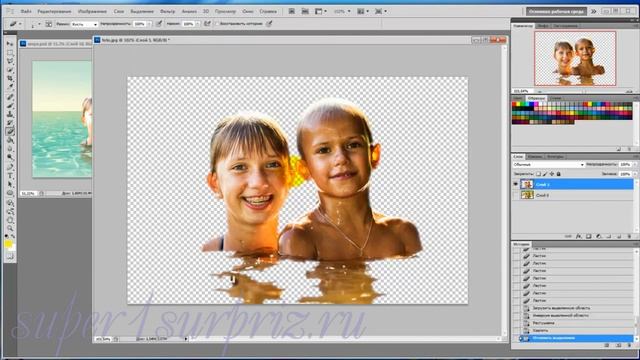
Task: Select the highlighted Eraser tool
Action: (10, 131)
